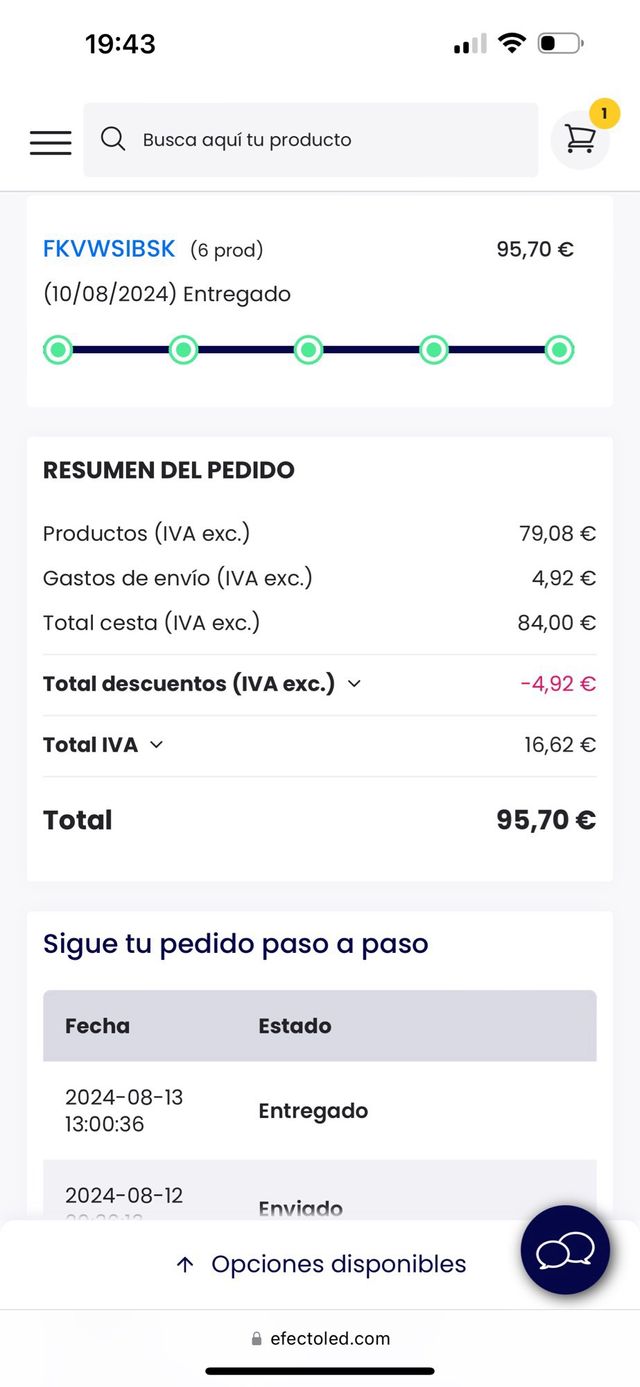The width and height of the screenshot is (640, 1387).
Task: Open the hamburger menu
Action: tap(50, 142)
